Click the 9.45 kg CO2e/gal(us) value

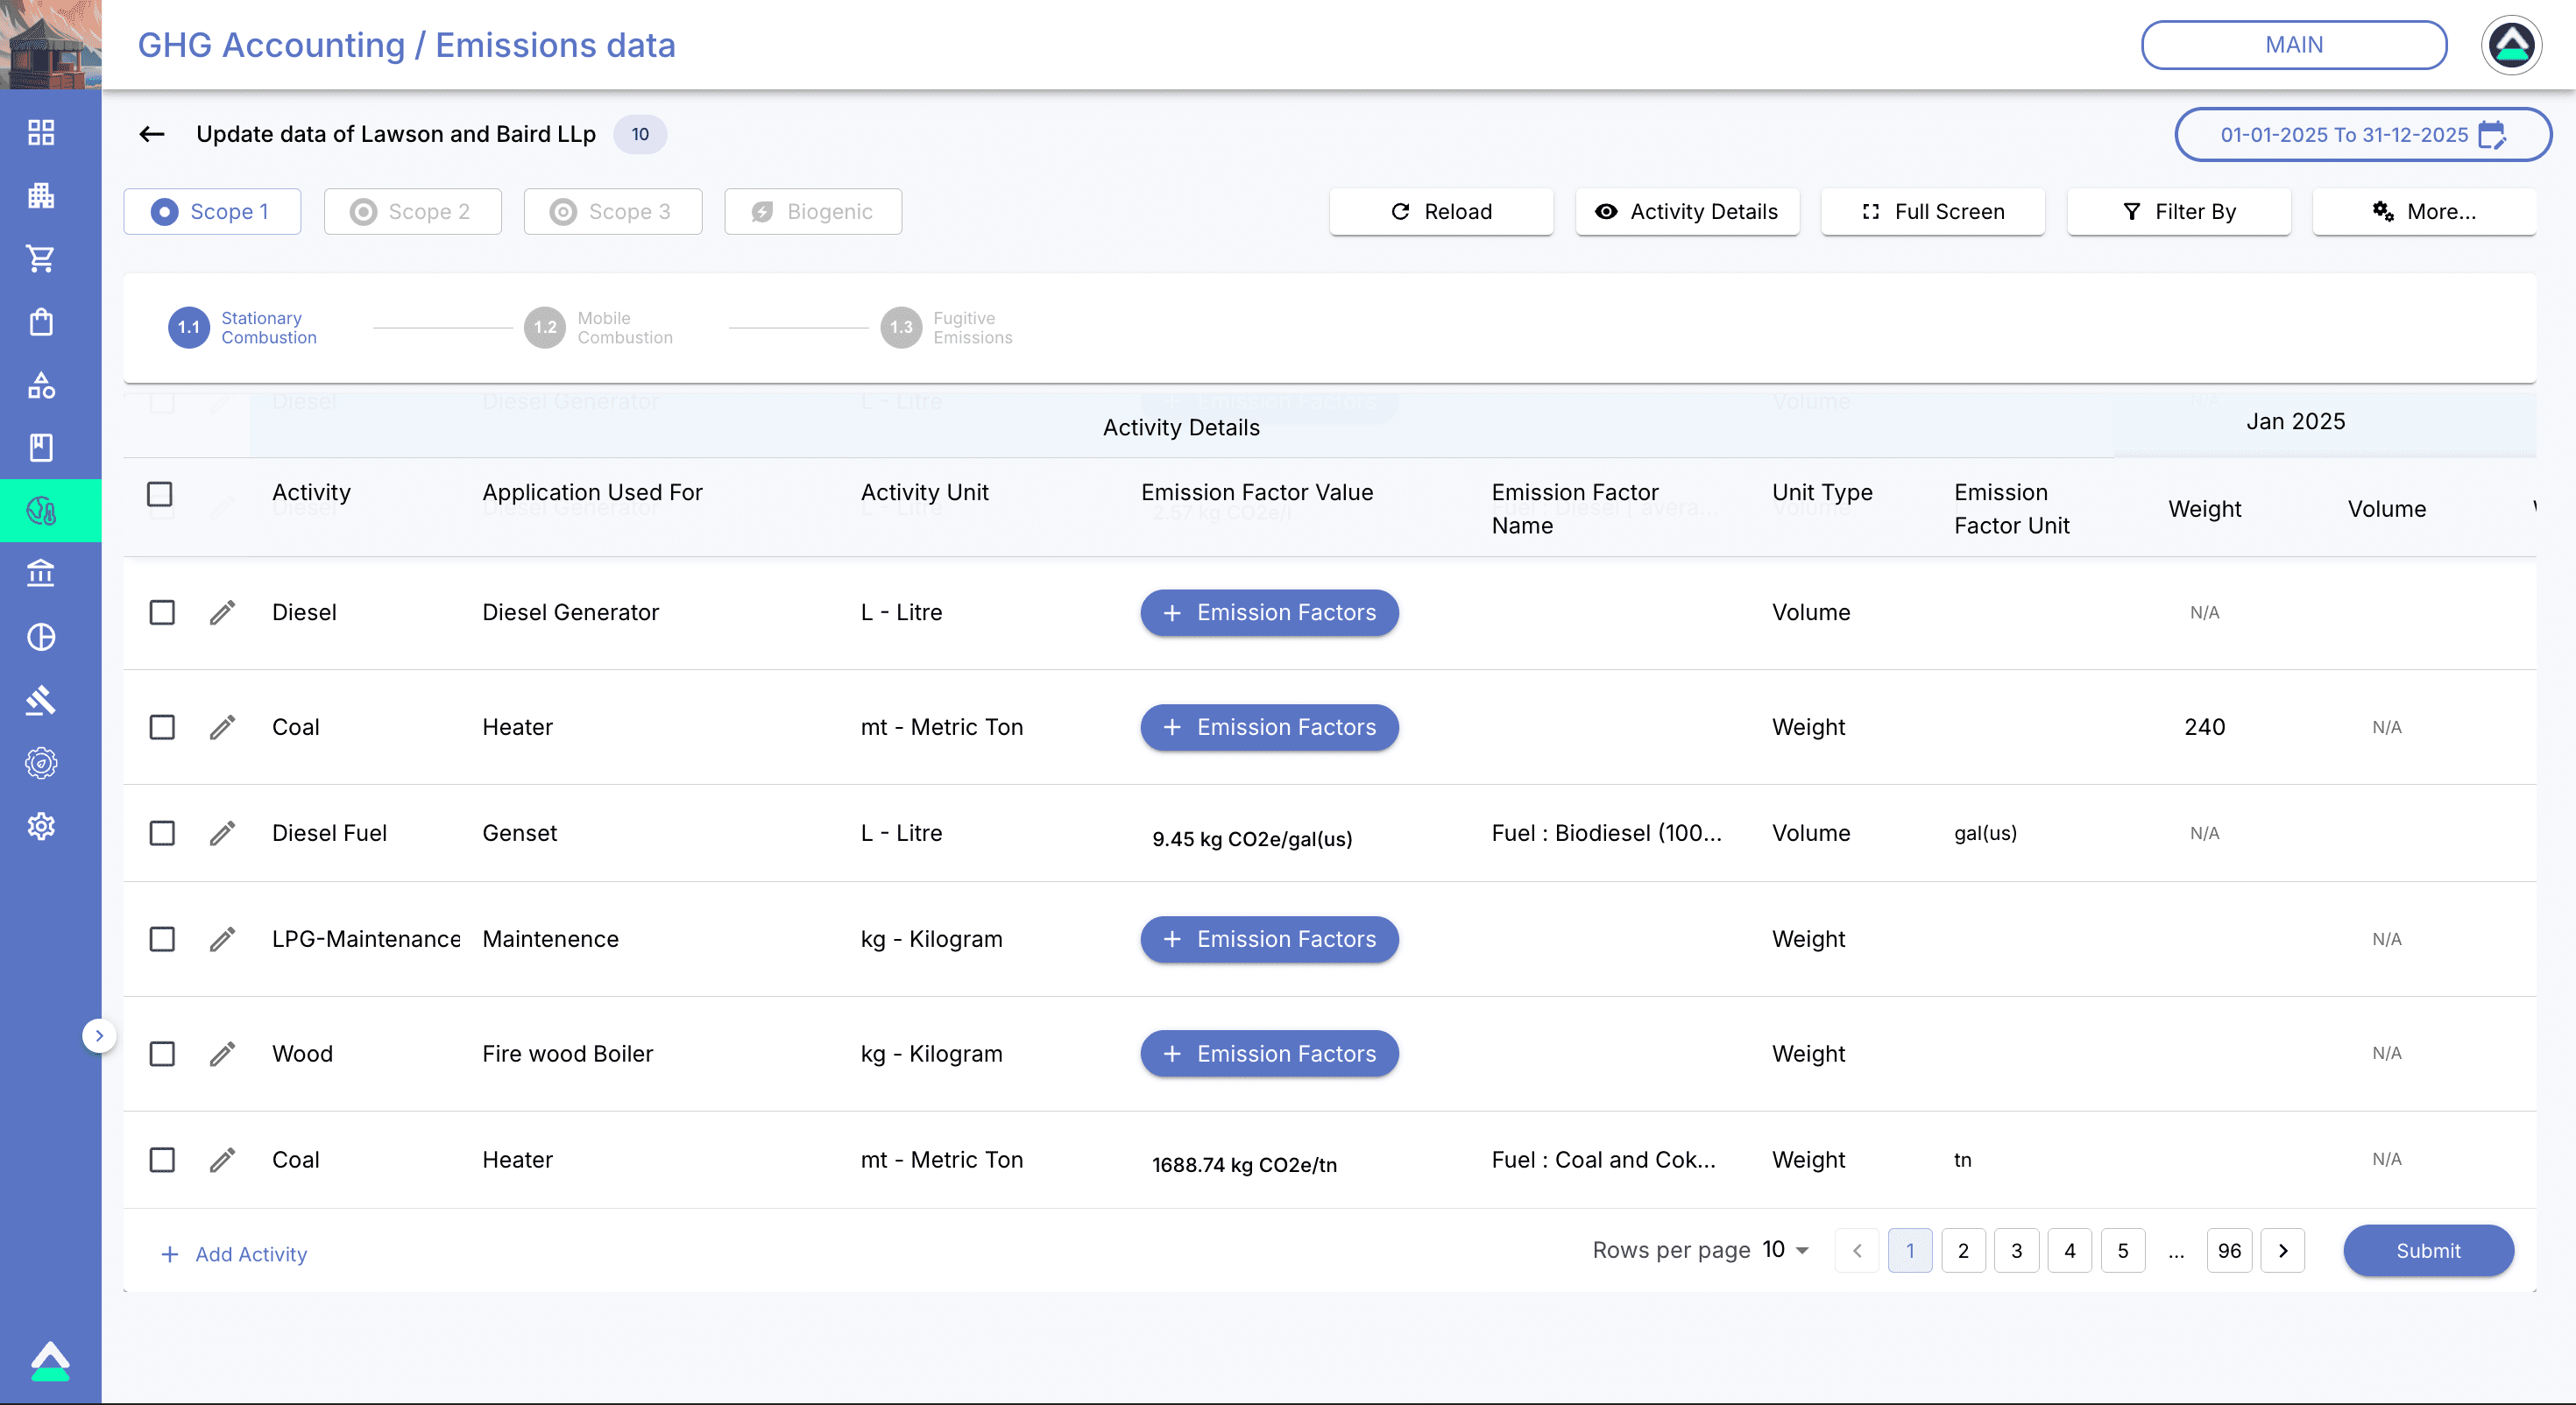click(1252, 839)
